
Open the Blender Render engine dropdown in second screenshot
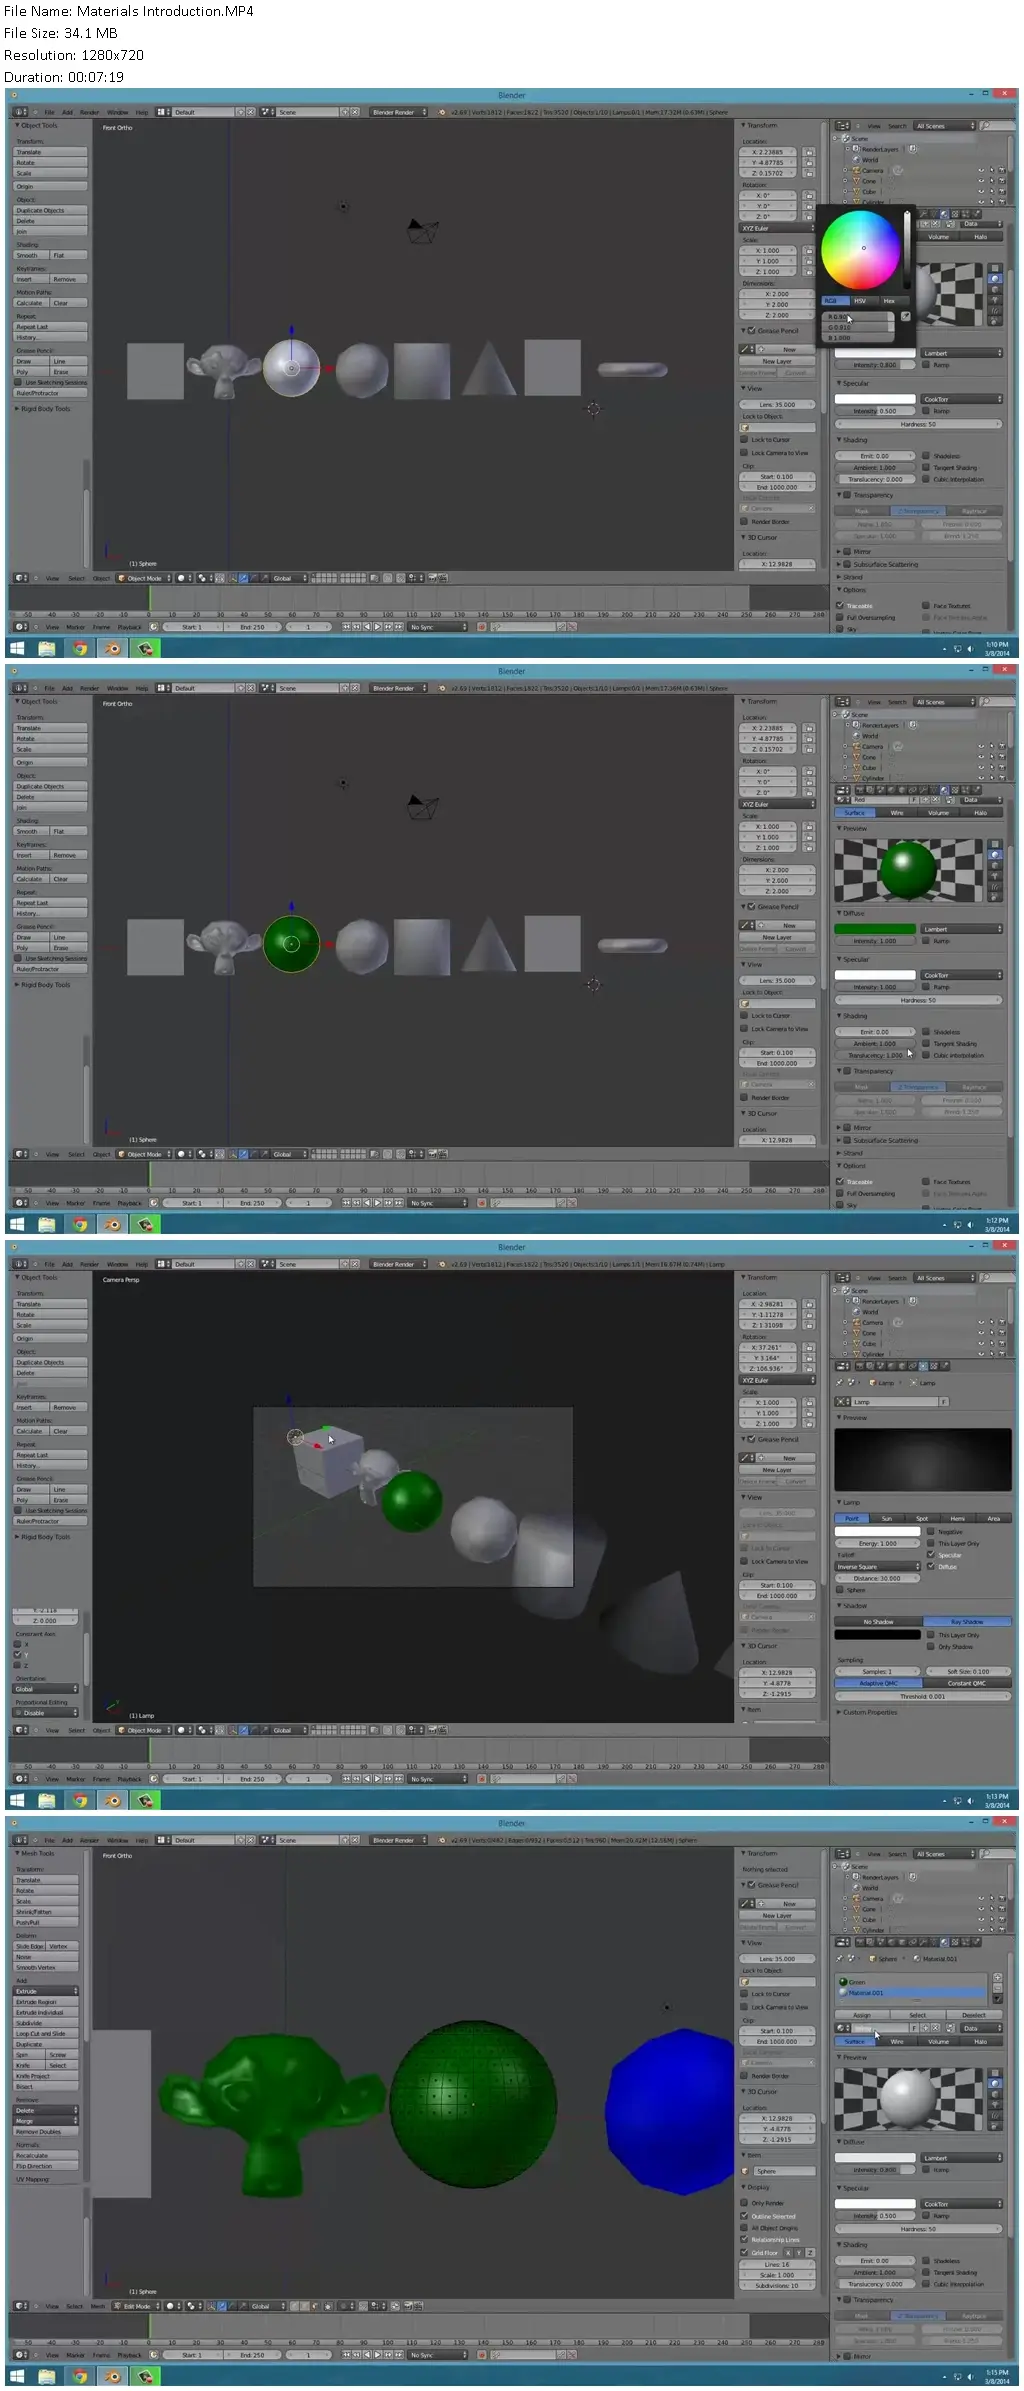[x=398, y=688]
